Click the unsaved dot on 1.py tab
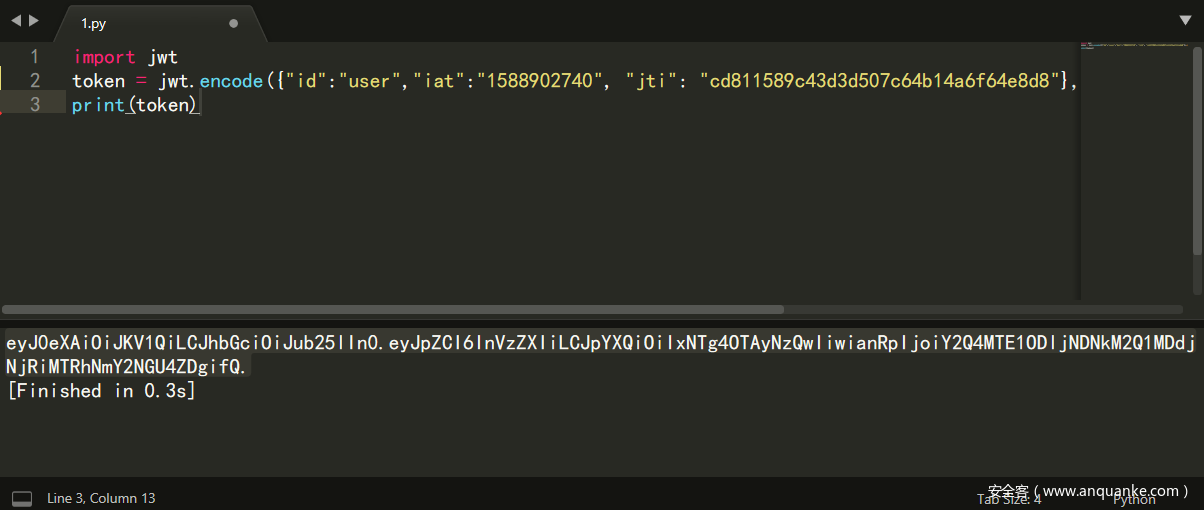Screen dimensions: 1204x510 [233, 23]
